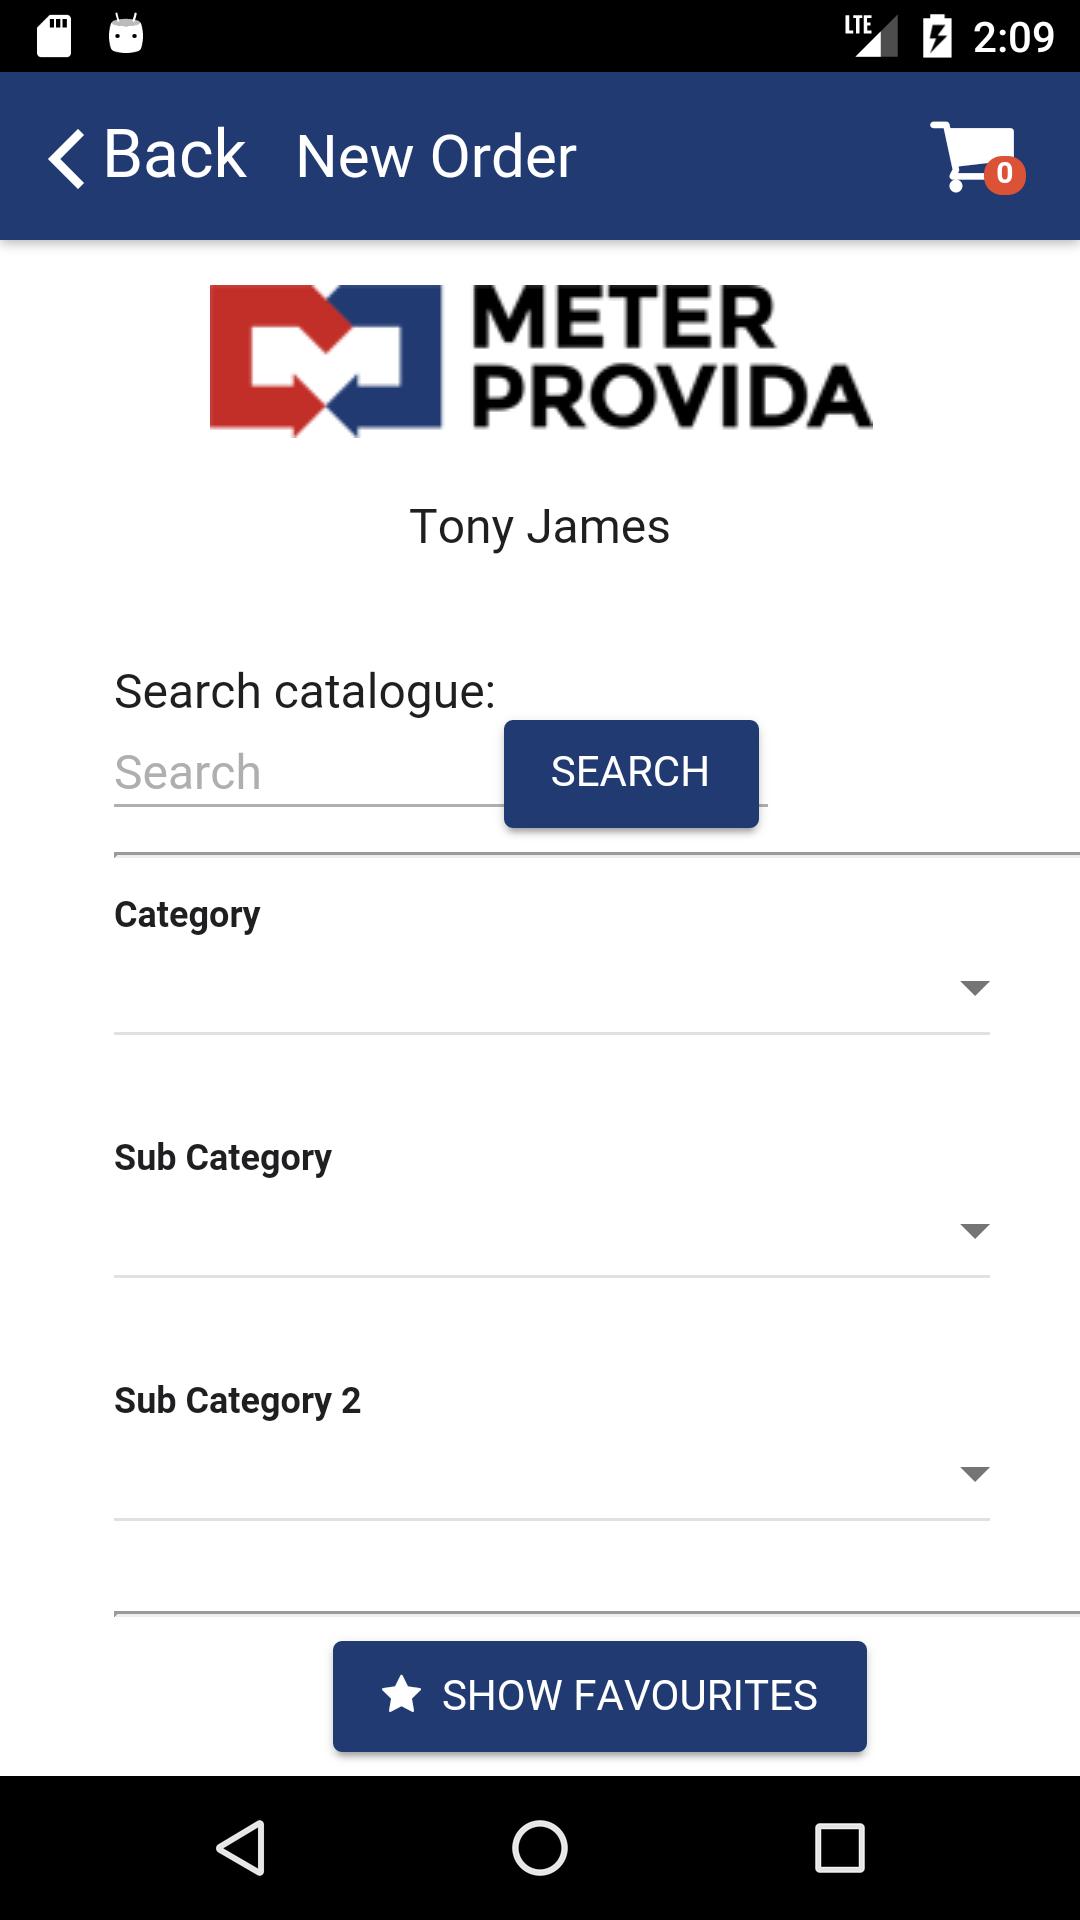The image size is (1080, 1920).
Task: Expand the Sub Category 2 dropdown arrow
Action: click(974, 1474)
